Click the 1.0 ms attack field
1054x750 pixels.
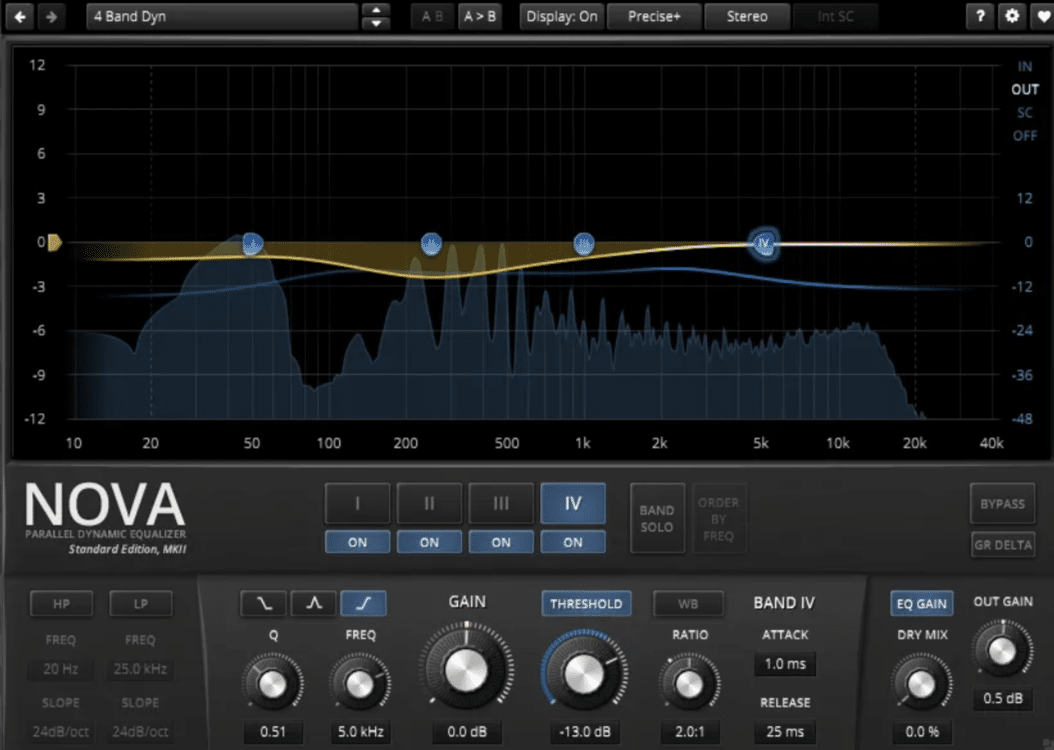784,664
